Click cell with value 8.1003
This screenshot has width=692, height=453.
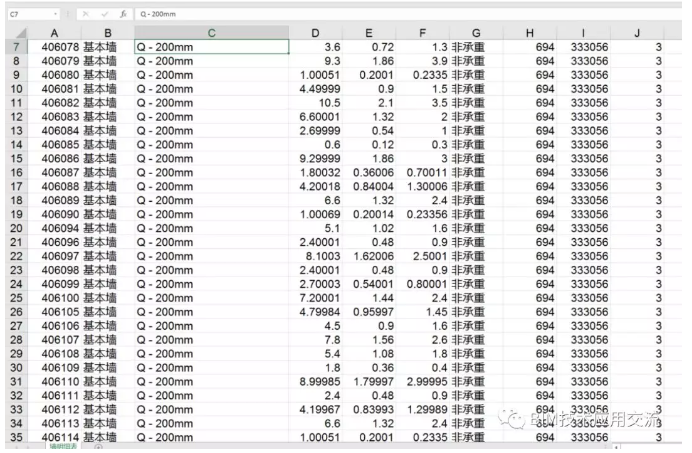click(315, 256)
